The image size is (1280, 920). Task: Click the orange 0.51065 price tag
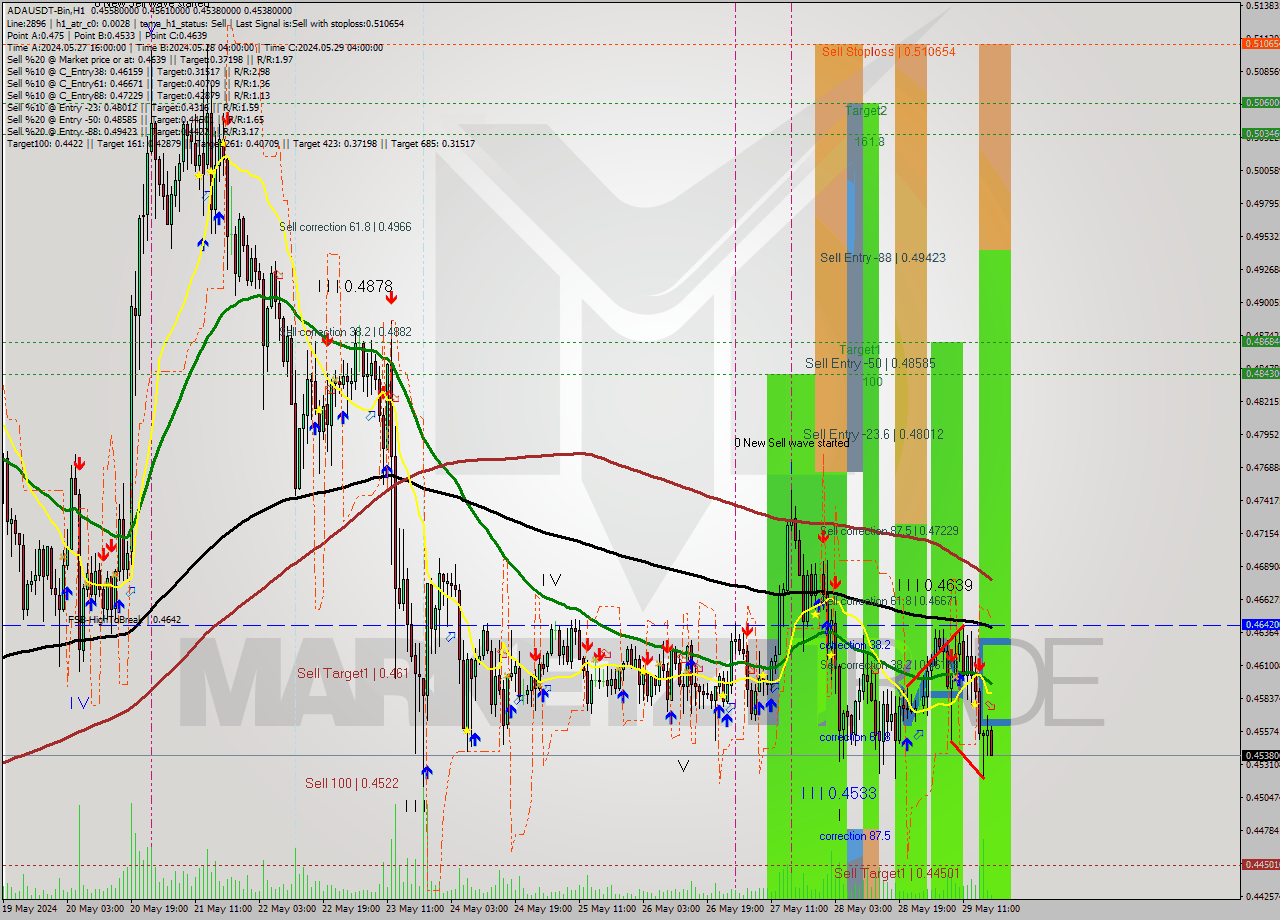tap(1260, 43)
